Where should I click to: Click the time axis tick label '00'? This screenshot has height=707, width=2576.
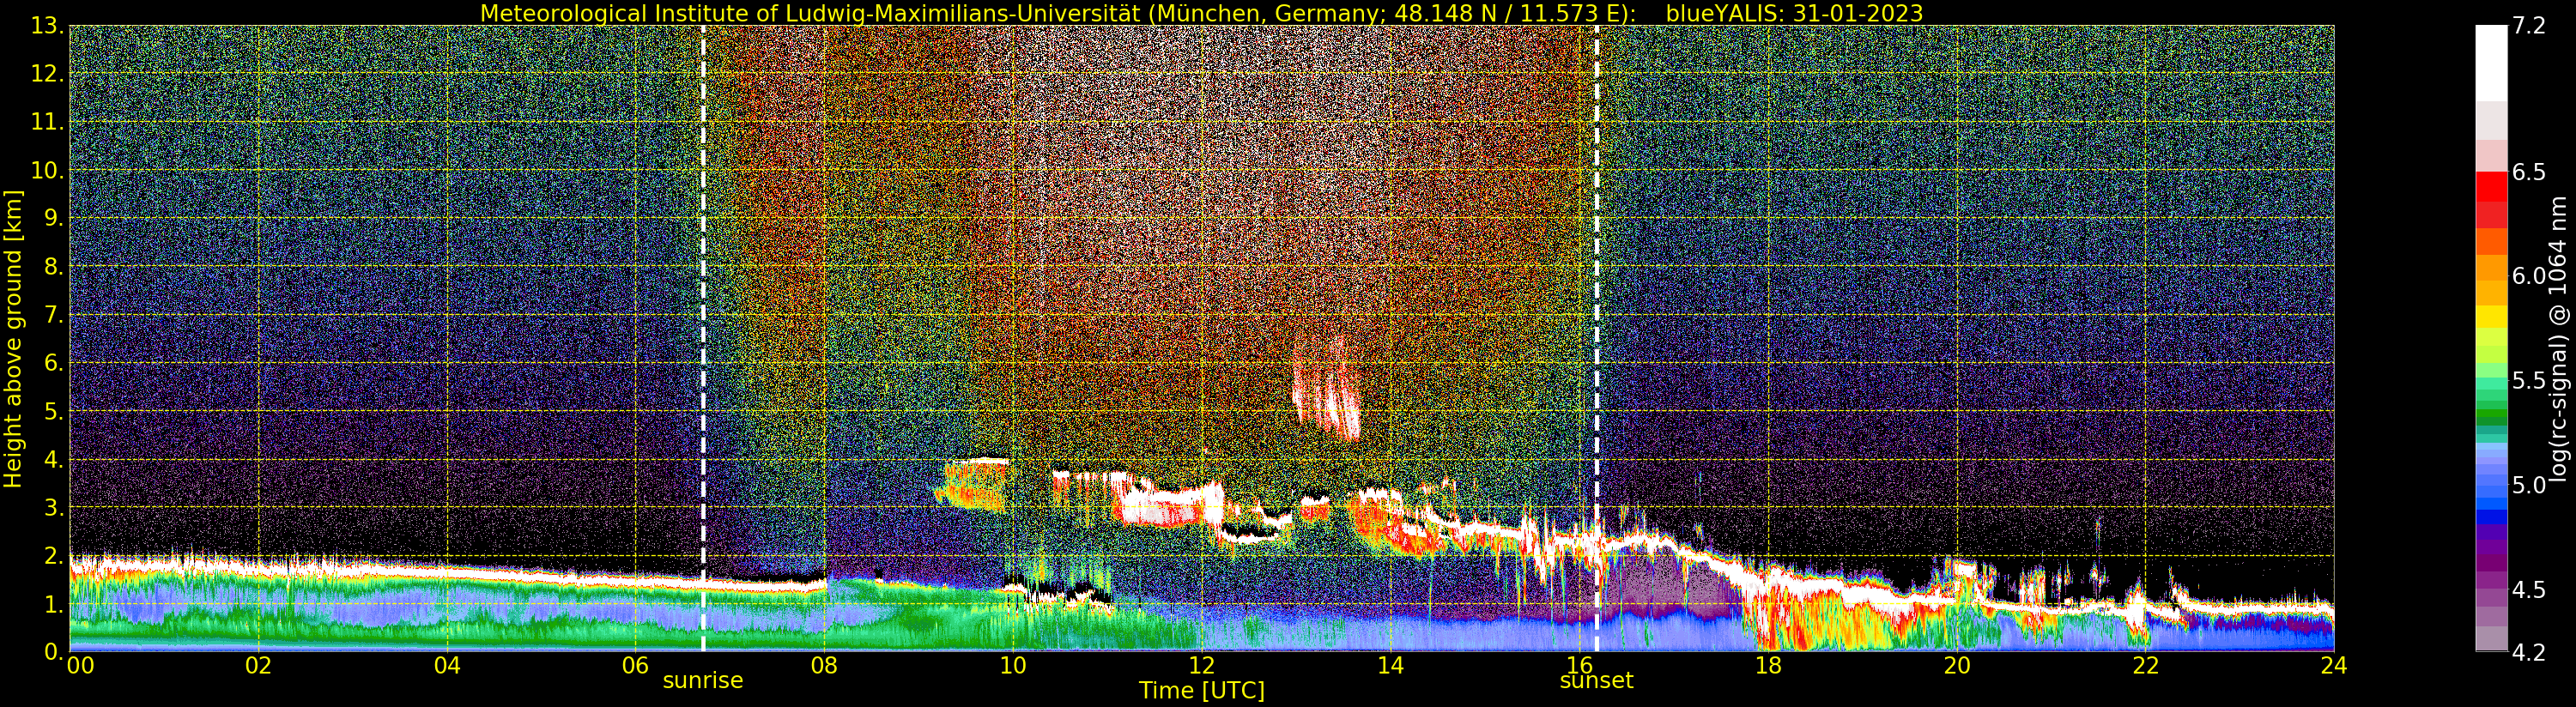pyautogui.click(x=80, y=666)
